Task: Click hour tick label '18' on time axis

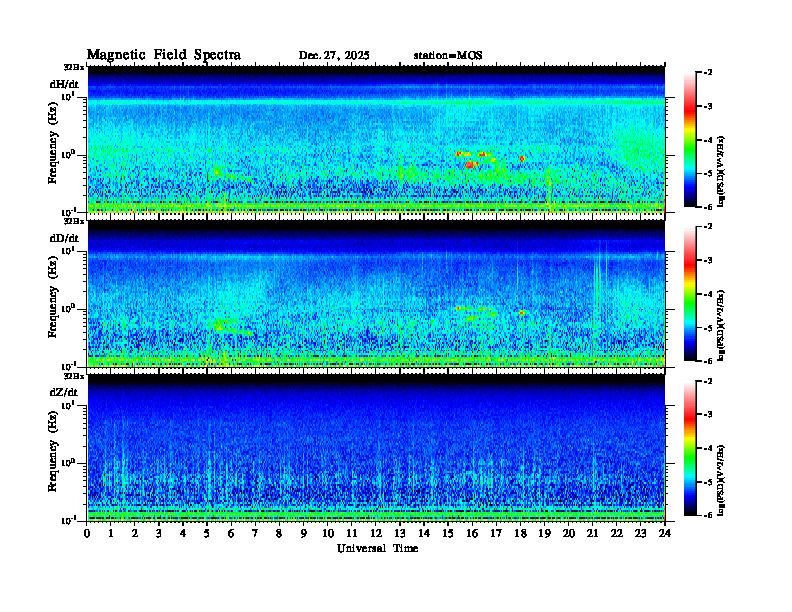Action: 520,534
